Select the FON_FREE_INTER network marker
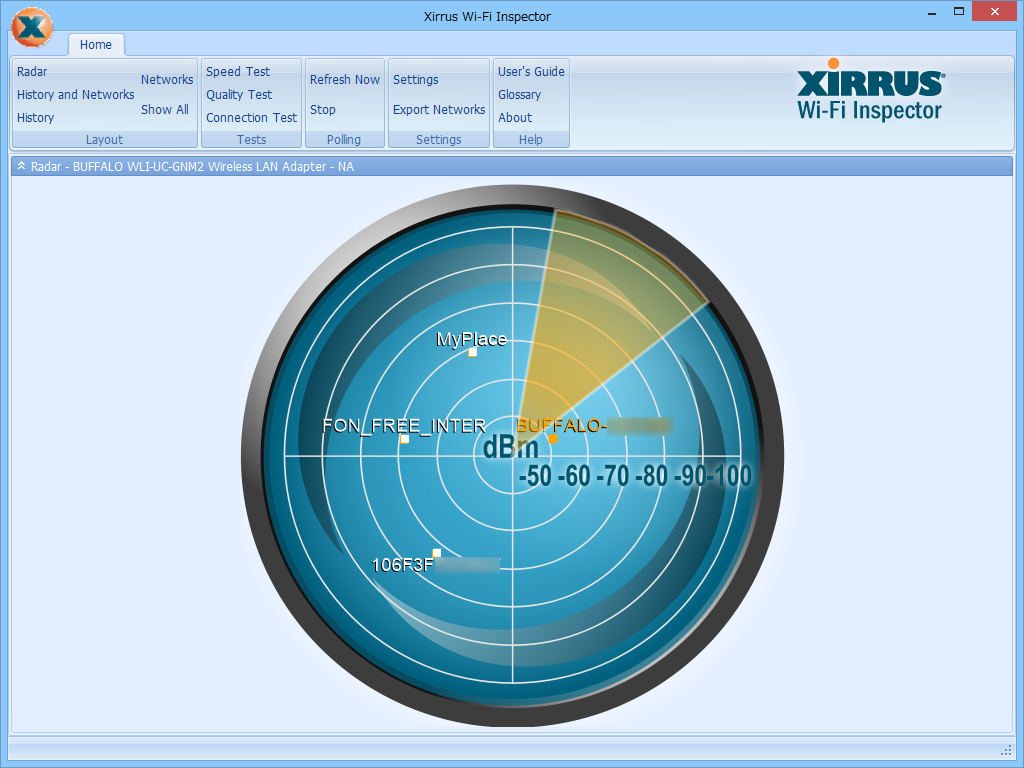The height and width of the screenshot is (768, 1024). click(405, 439)
